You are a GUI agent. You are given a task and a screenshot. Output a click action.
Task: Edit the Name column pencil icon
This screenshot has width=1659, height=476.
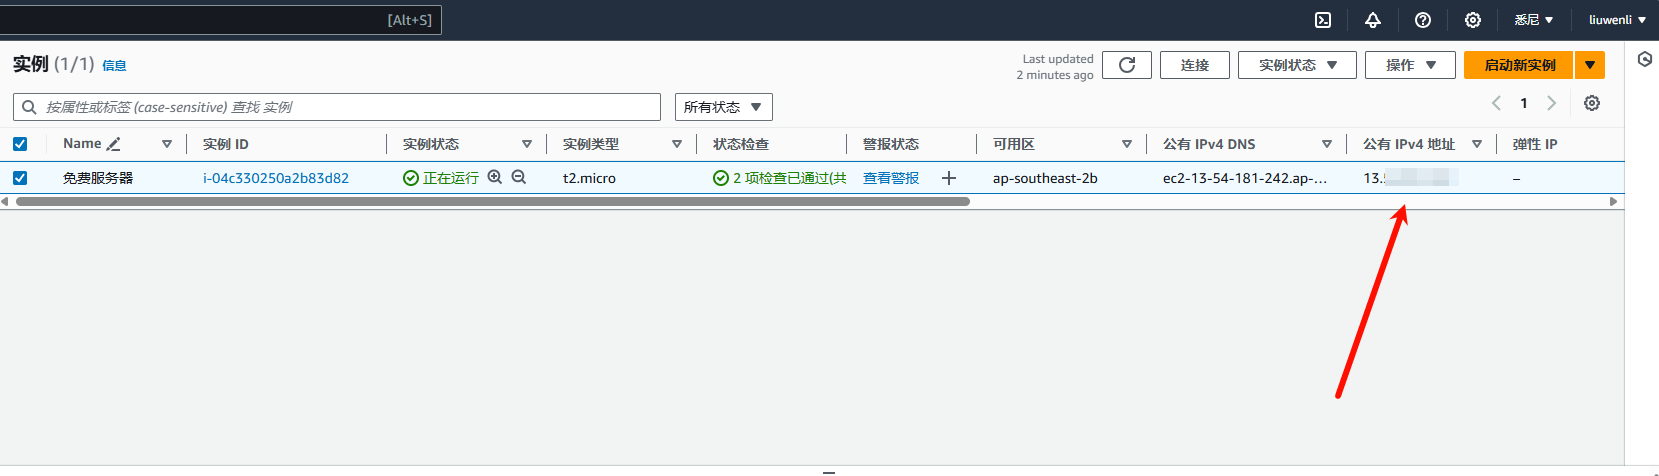[x=114, y=144]
